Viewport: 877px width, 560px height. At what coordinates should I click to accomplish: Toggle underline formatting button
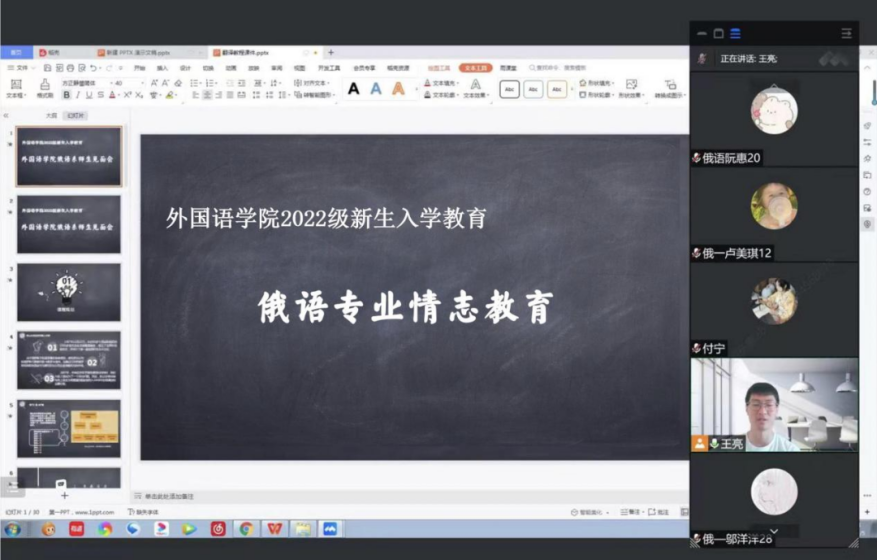coord(89,95)
